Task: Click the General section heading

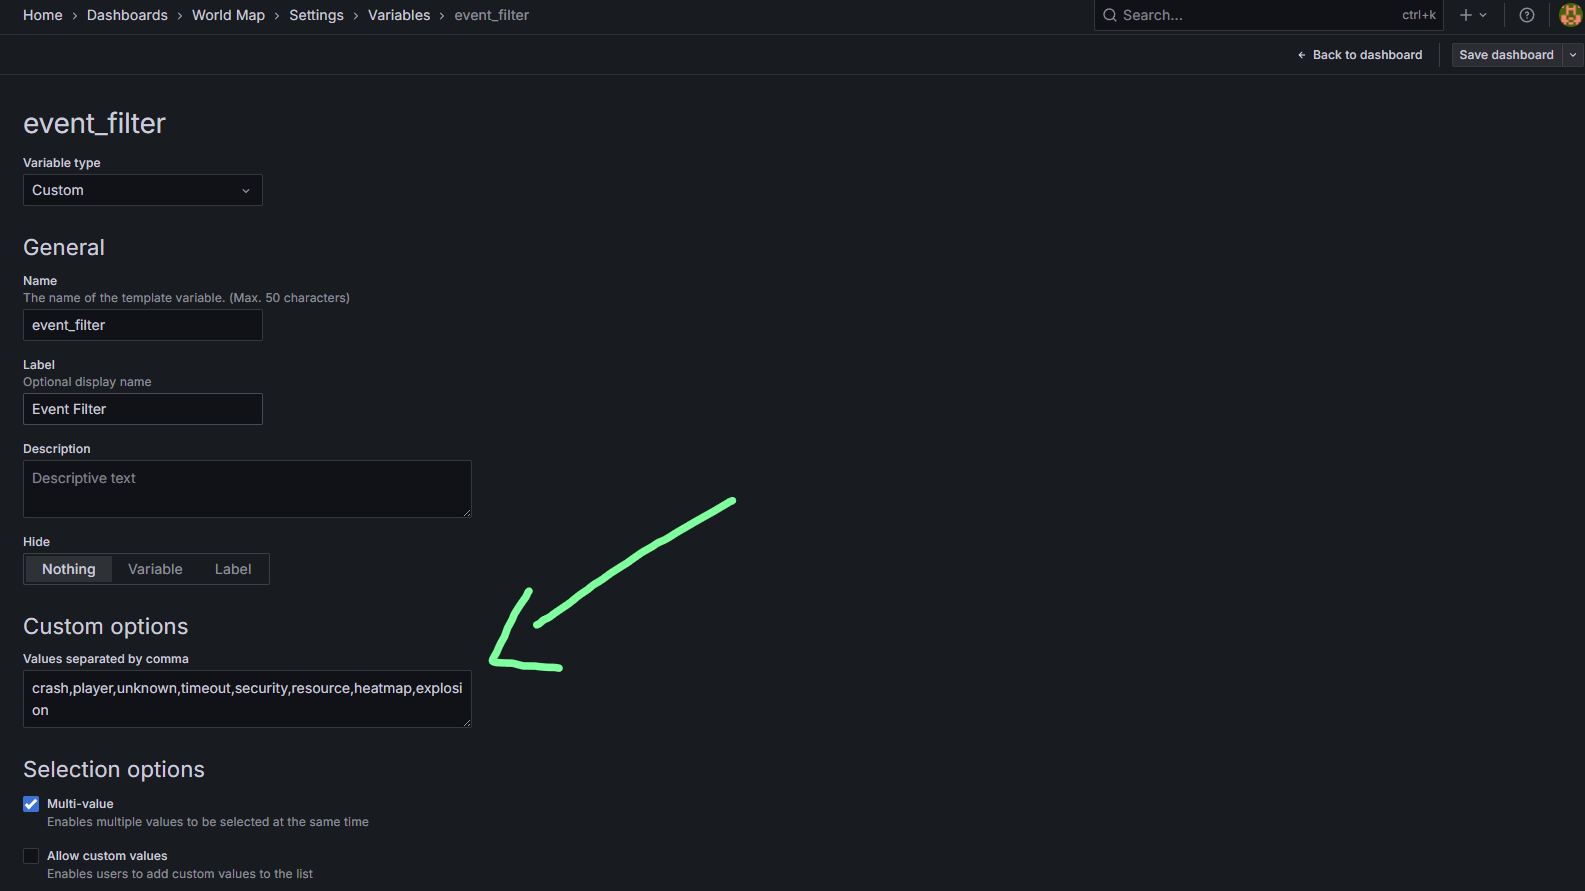Action: coord(64,247)
